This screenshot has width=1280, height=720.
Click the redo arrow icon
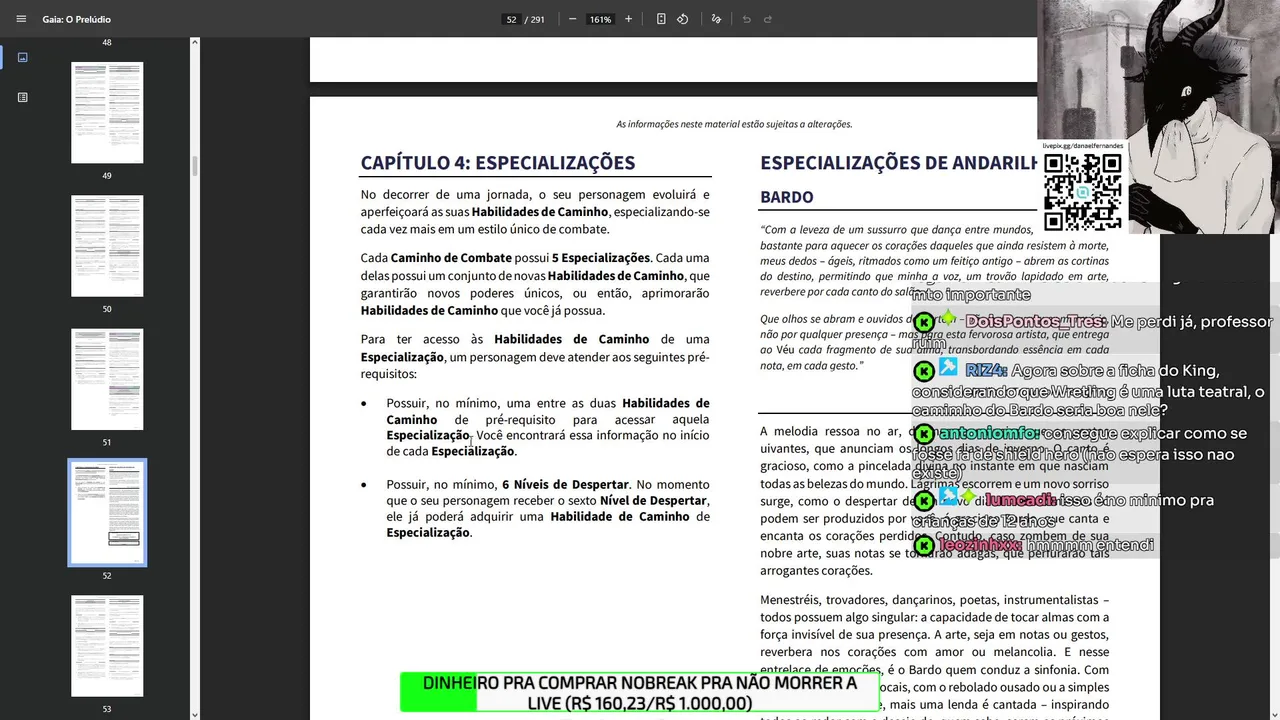tap(768, 19)
